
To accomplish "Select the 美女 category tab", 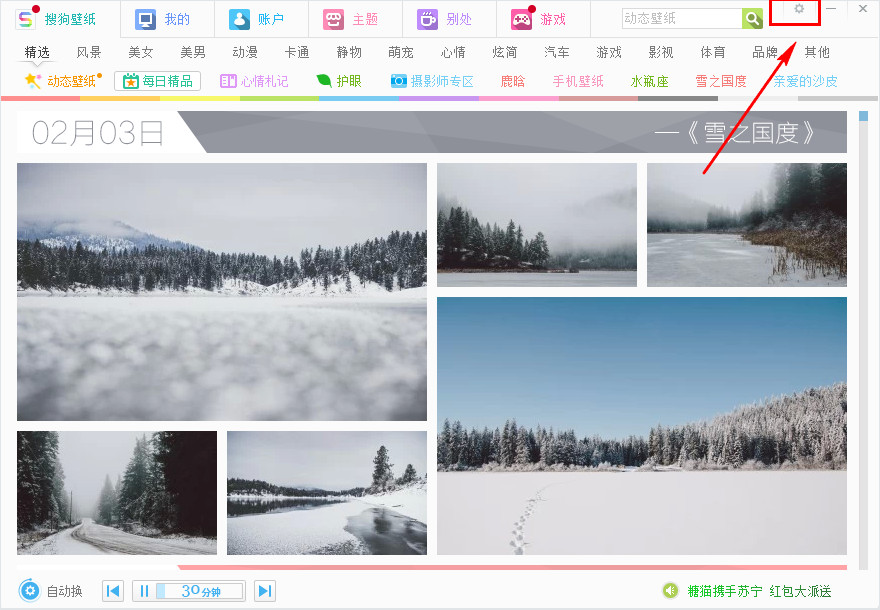I will click(x=140, y=52).
